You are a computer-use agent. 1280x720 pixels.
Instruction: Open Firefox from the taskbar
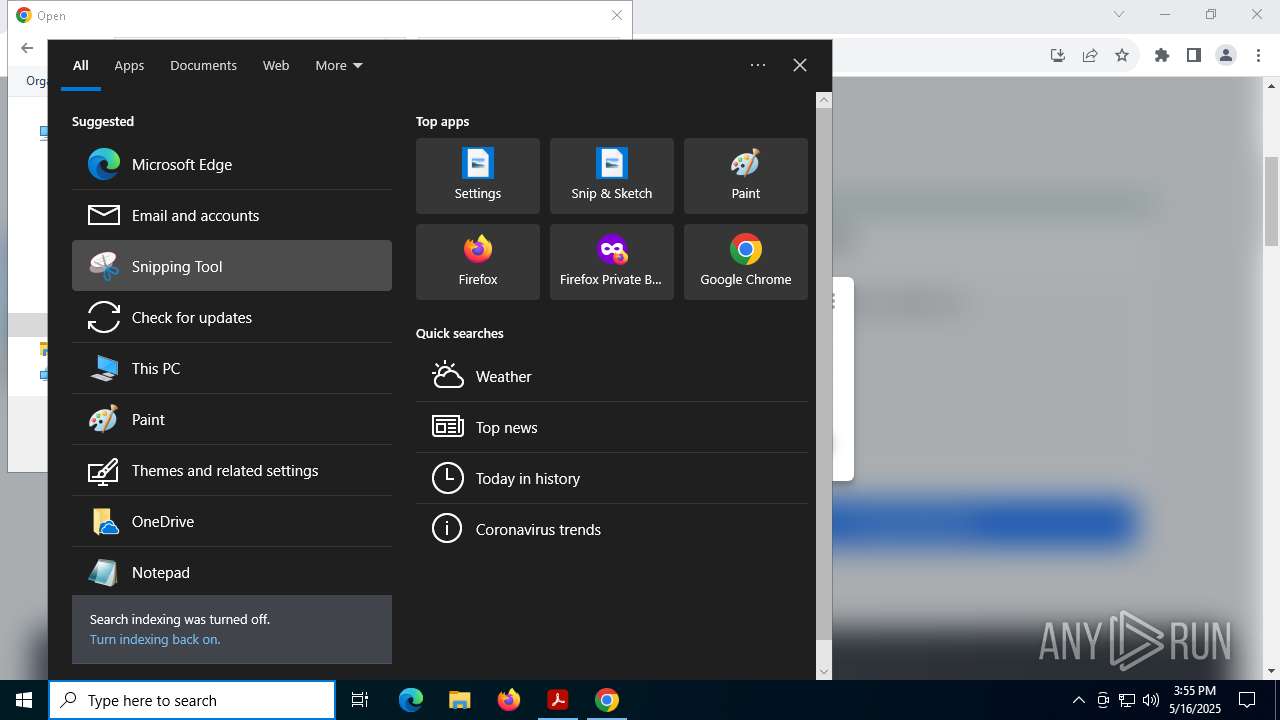[508, 700]
